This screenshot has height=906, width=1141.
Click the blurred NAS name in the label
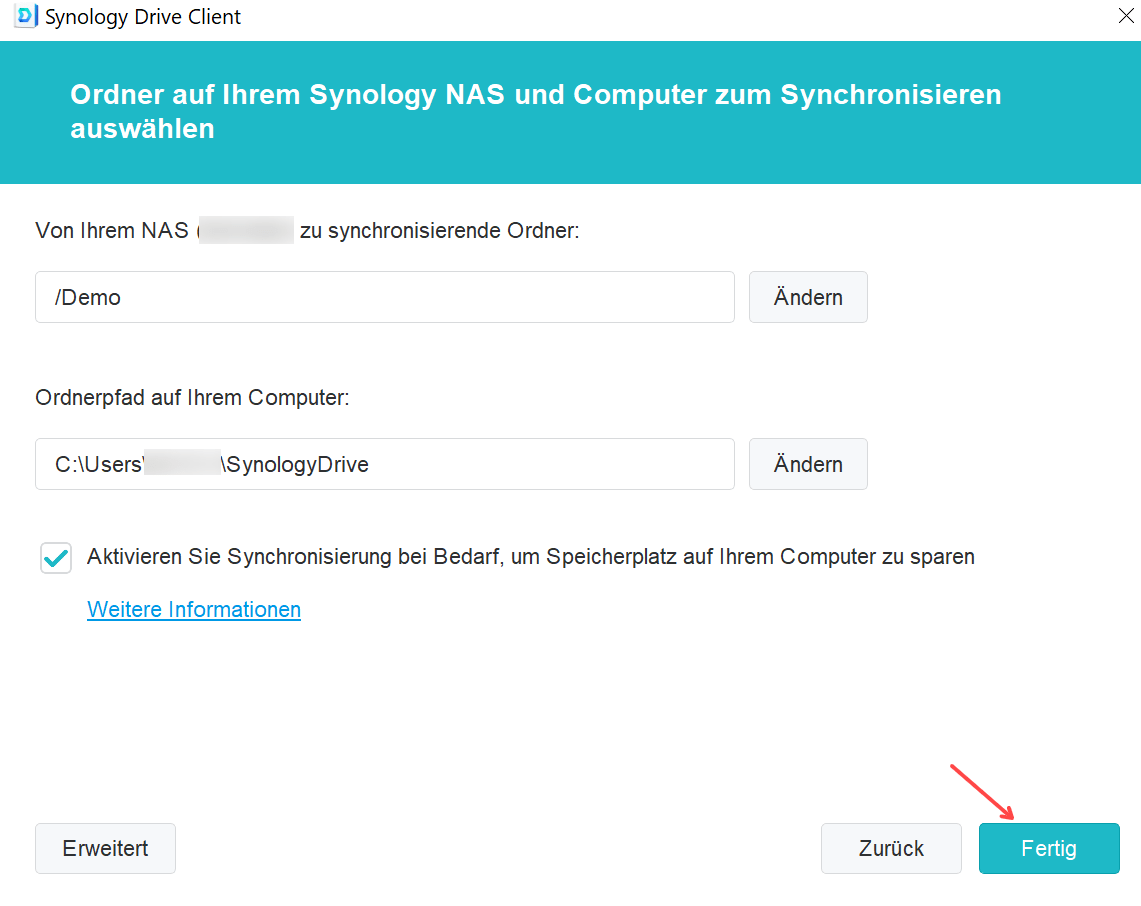(x=246, y=231)
